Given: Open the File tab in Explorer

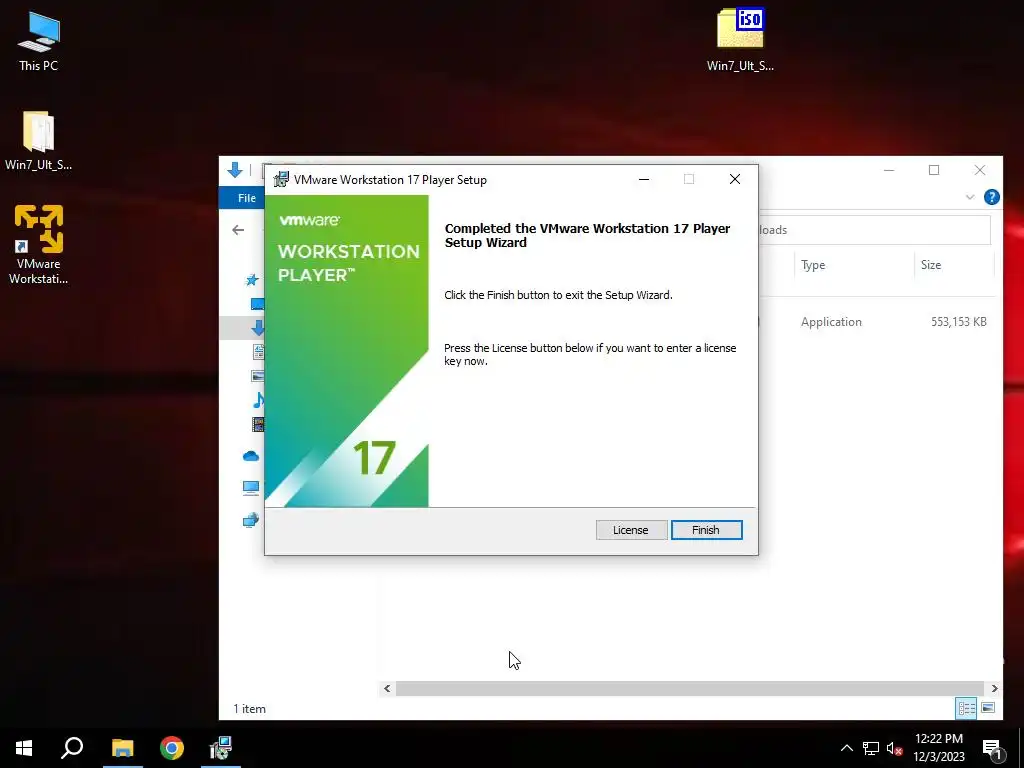Looking at the screenshot, I should (x=247, y=198).
